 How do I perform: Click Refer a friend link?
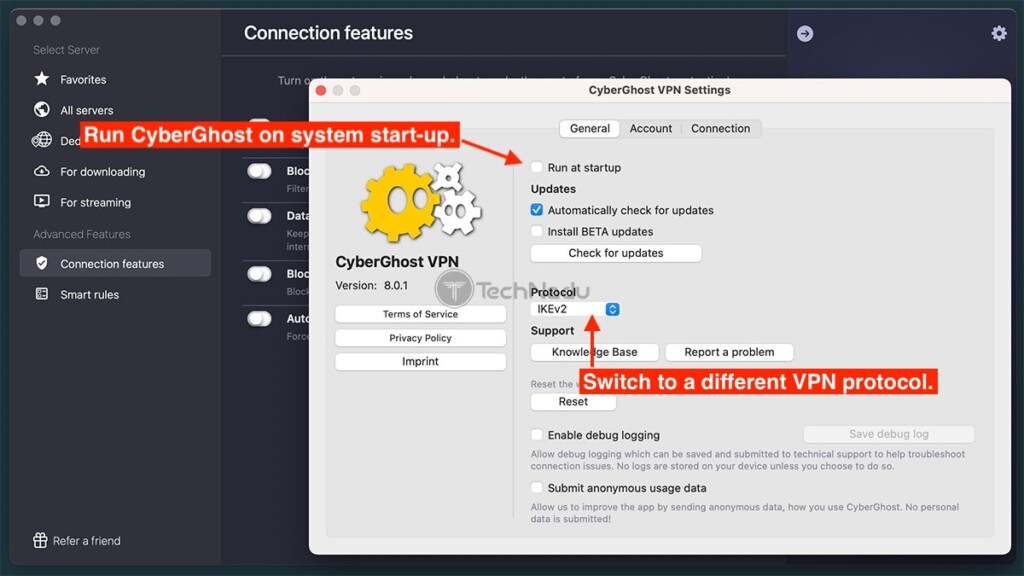click(x=86, y=541)
